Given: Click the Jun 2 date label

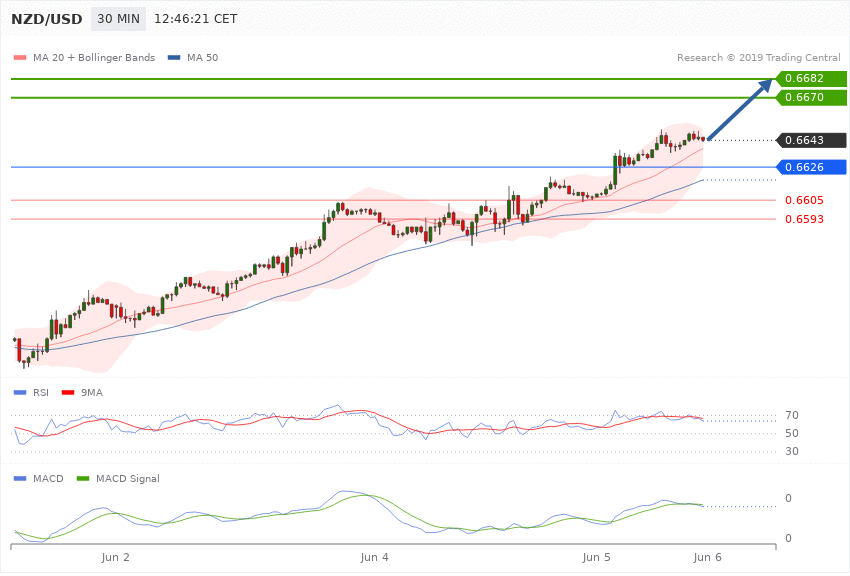Looking at the screenshot, I should click(x=115, y=558).
